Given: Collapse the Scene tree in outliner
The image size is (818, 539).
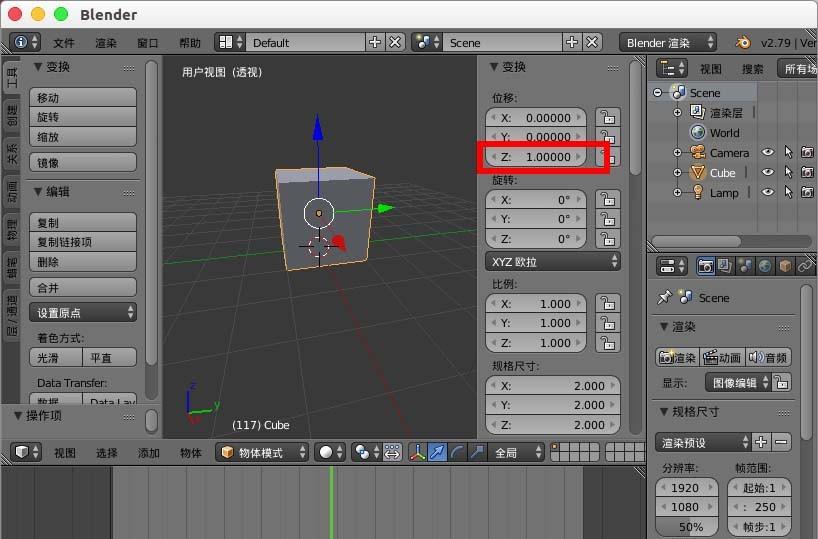Looking at the screenshot, I should [x=658, y=92].
